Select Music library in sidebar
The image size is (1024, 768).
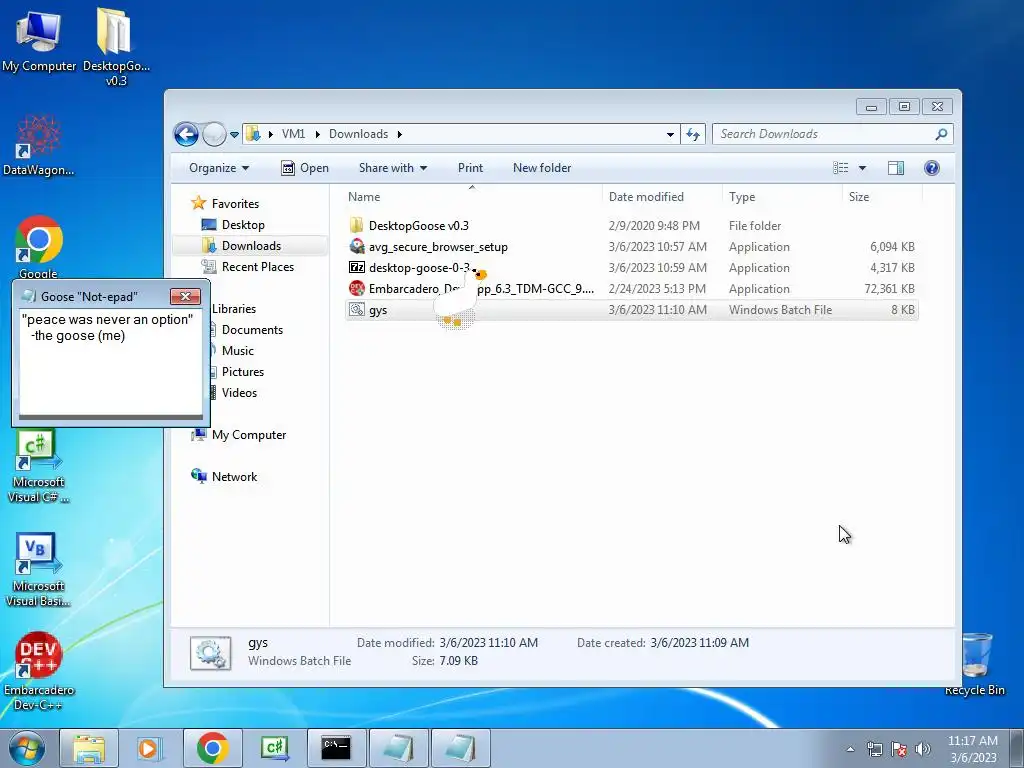(238, 351)
